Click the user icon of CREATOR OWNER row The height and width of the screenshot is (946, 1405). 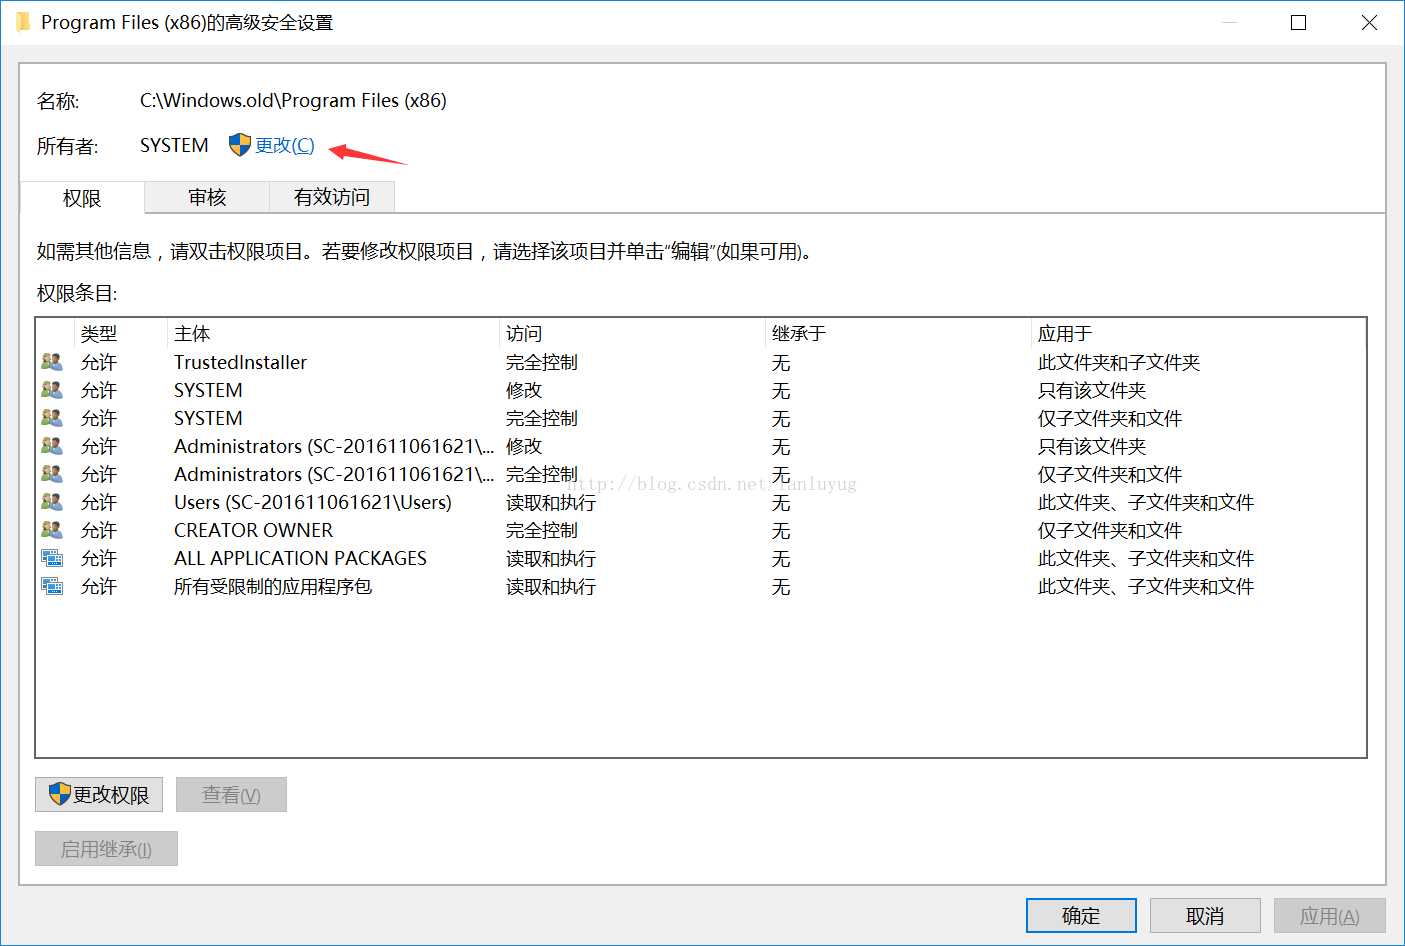click(x=52, y=530)
